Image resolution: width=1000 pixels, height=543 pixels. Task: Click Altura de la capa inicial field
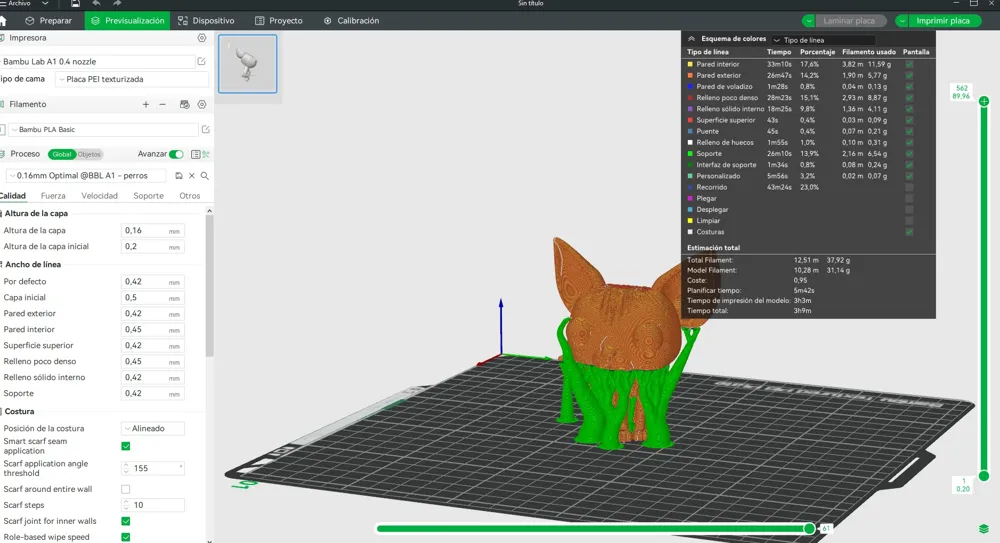[153, 246]
